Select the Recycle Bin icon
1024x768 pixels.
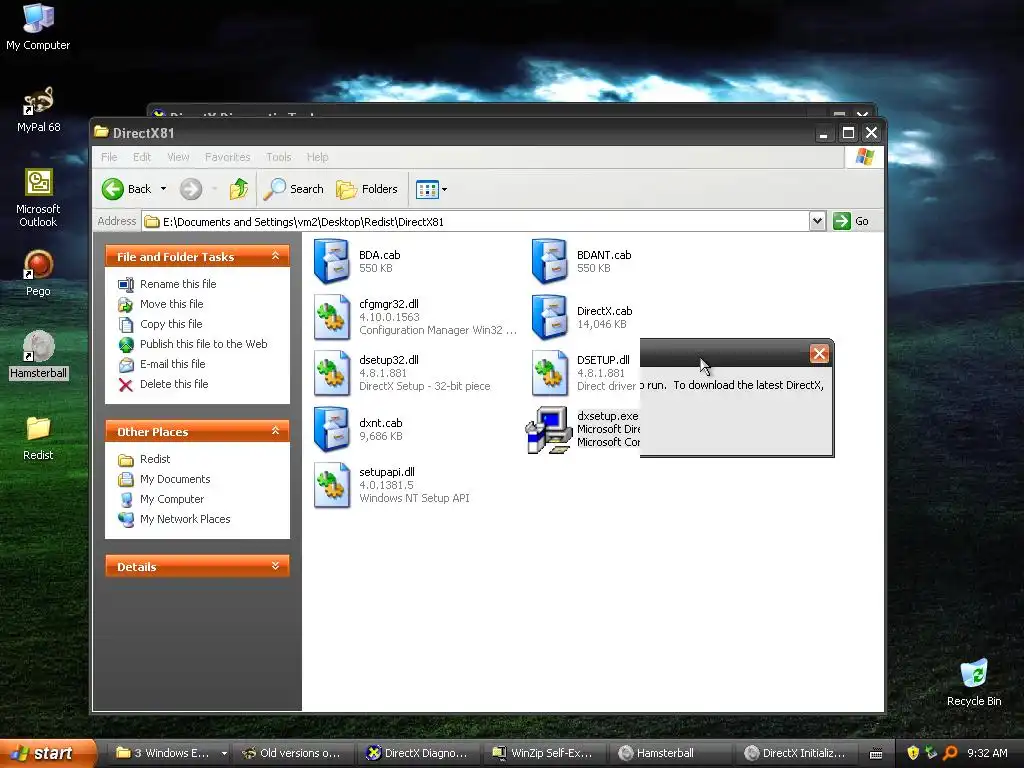click(974, 683)
